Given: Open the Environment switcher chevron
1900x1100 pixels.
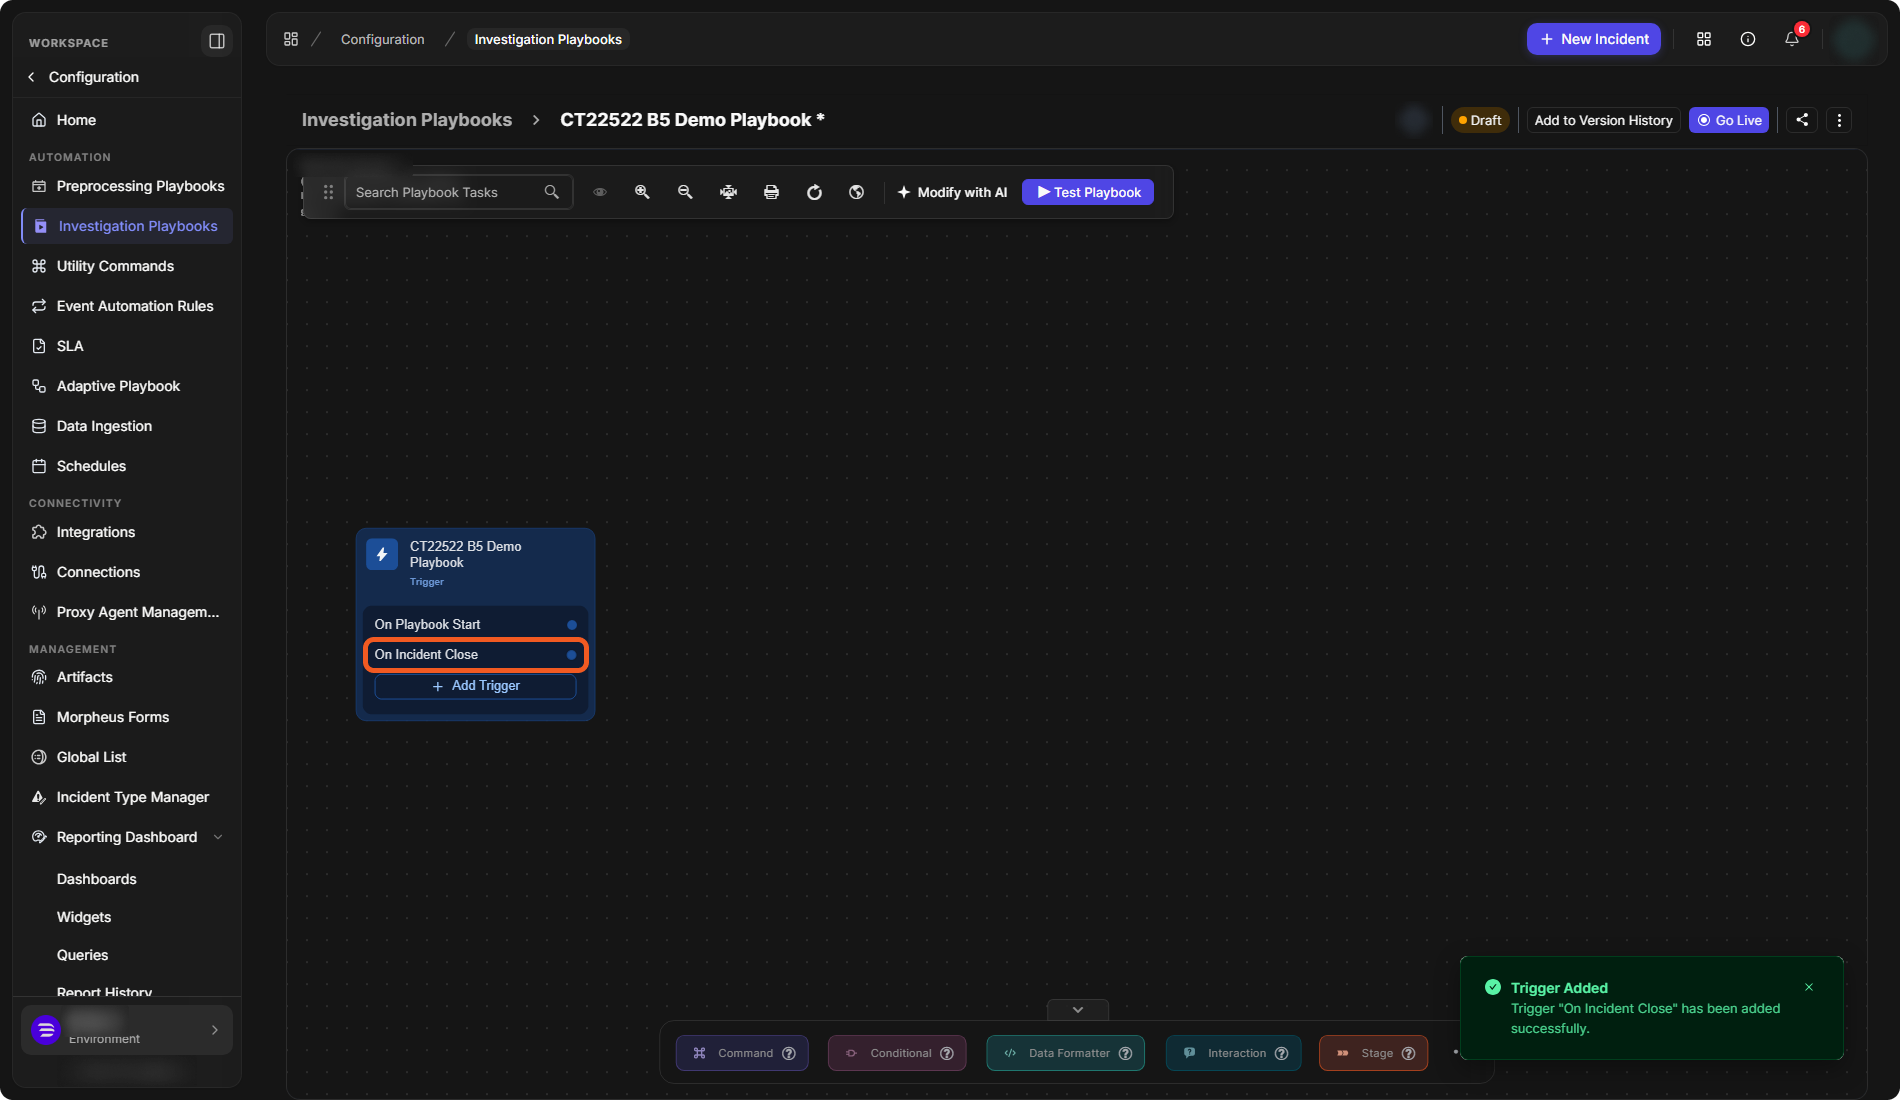Looking at the screenshot, I should (215, 1030).
